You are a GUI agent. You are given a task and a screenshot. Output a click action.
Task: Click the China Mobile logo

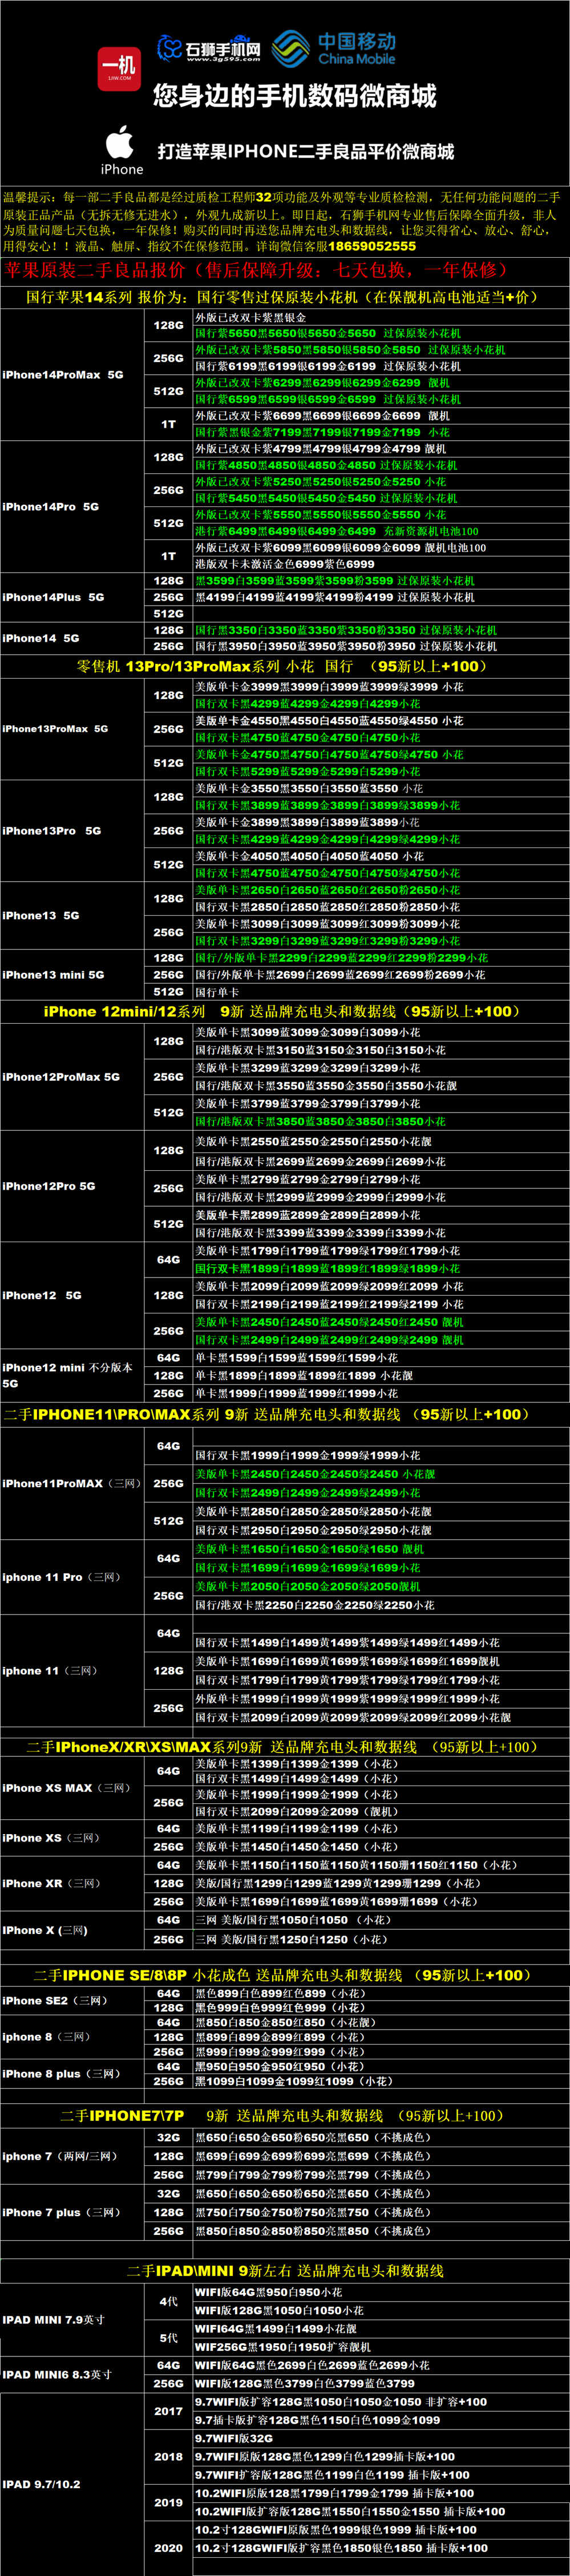334,48
